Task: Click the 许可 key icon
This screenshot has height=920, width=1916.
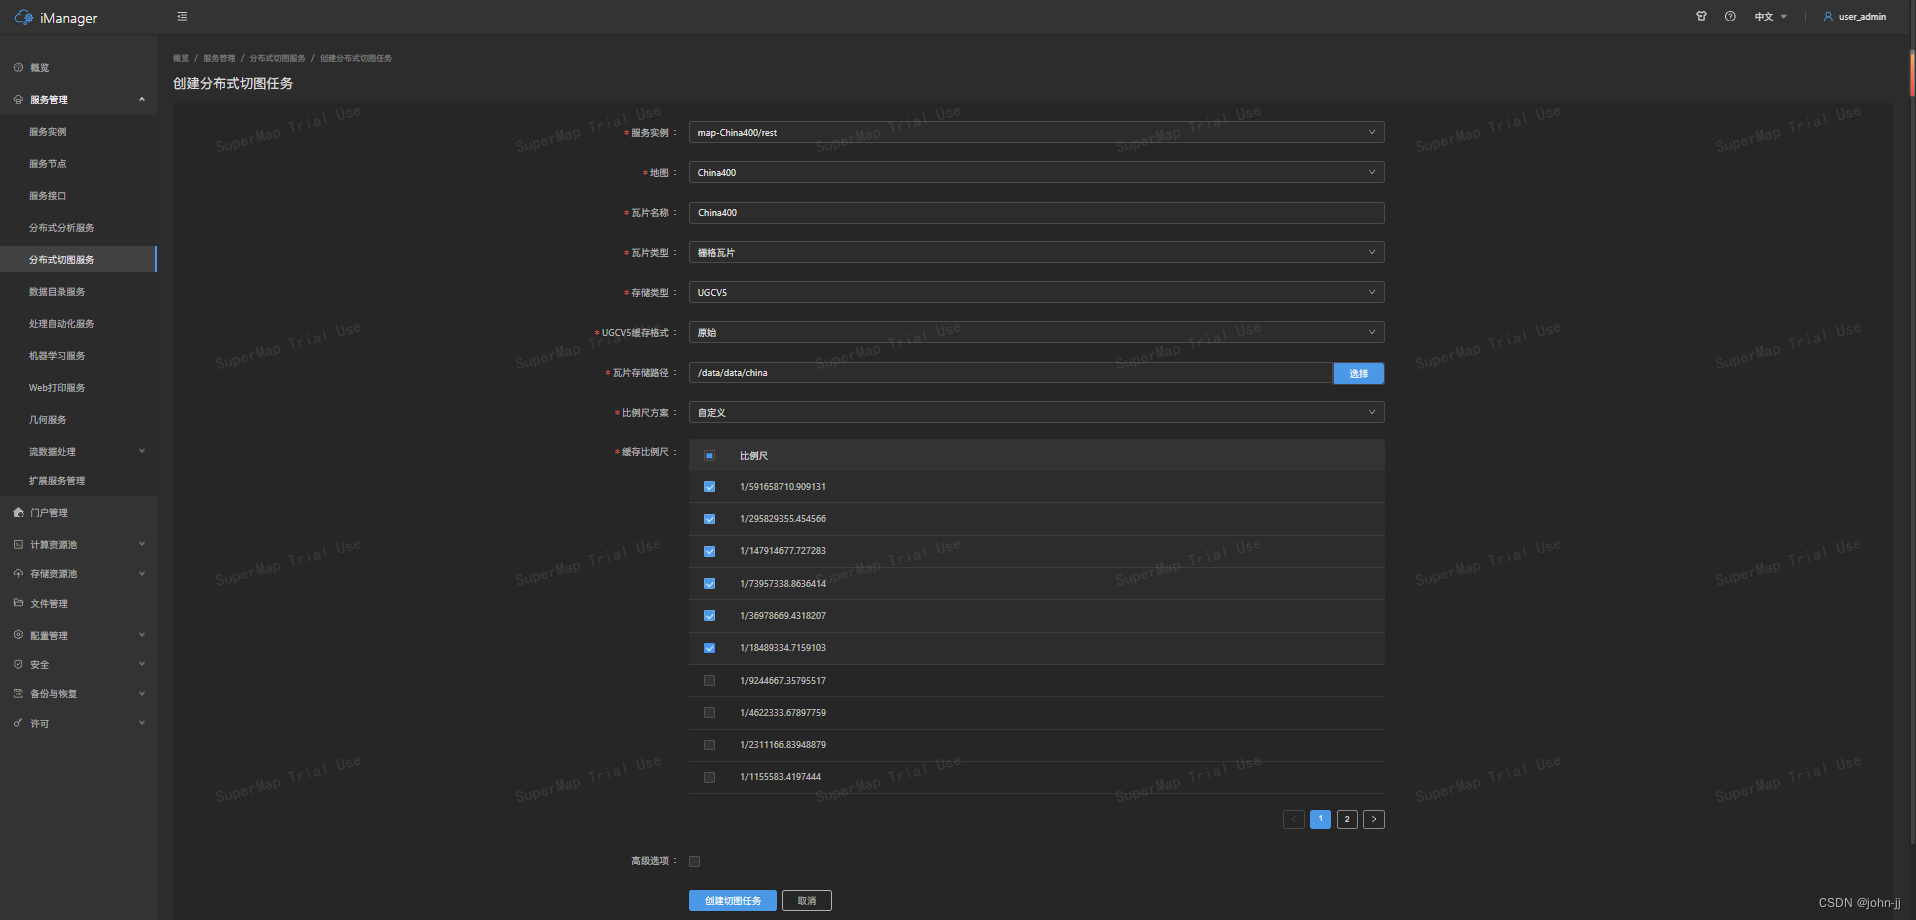Action: [18, 723]
